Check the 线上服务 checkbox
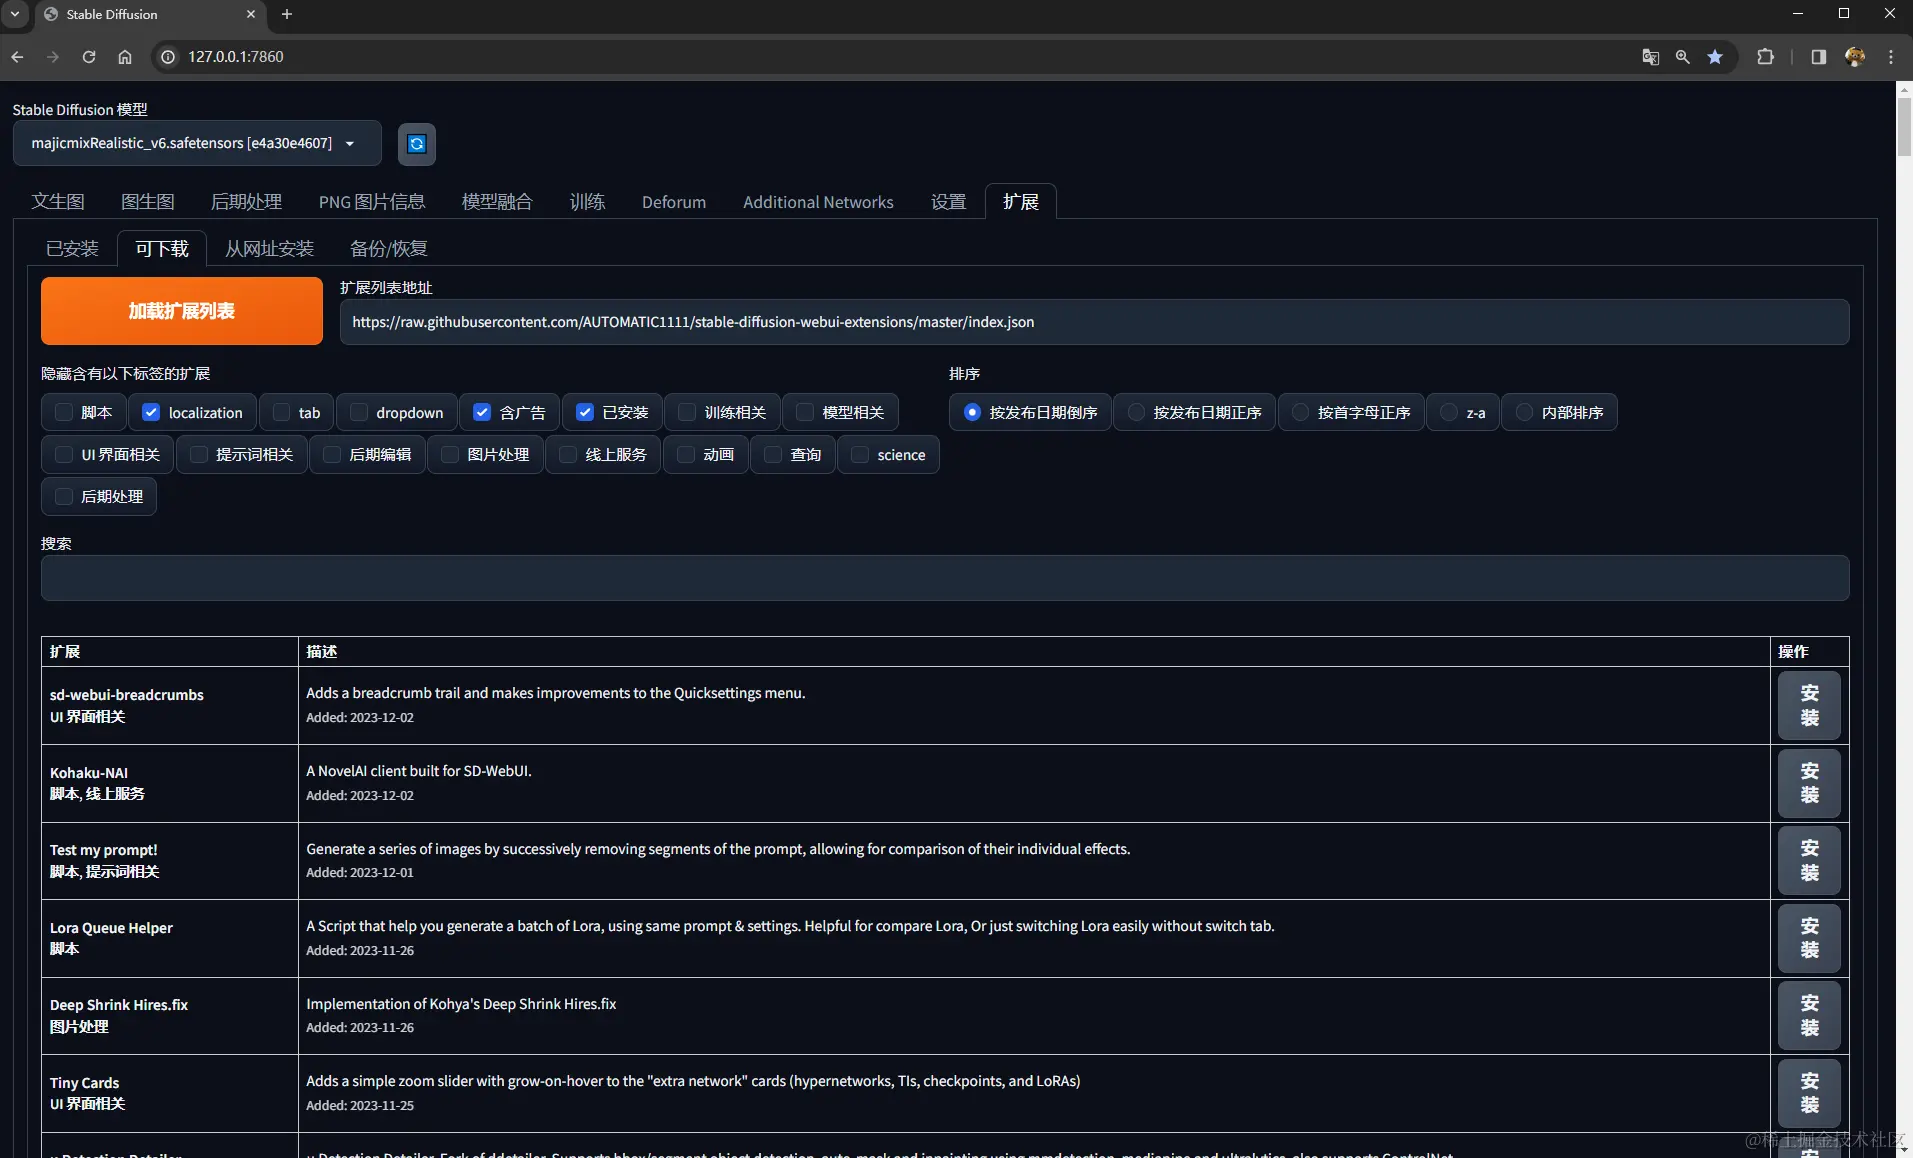The height and width of the screenshot is (1158, 1913). (x=568, y=454)
